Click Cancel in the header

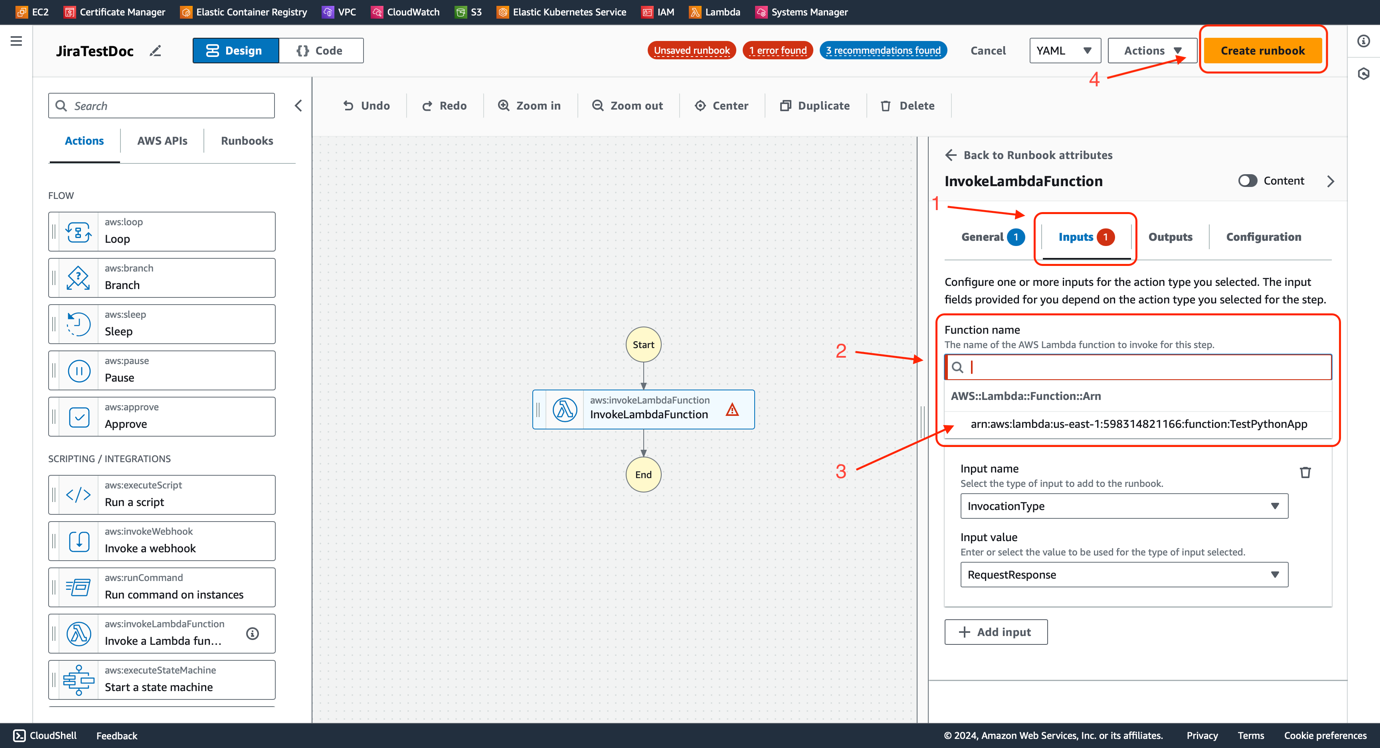(x=988, y=50)
